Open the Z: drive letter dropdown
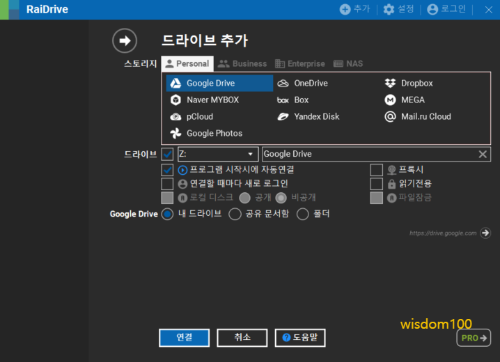Screen dimensions: 500x362 tap(218, 154)
